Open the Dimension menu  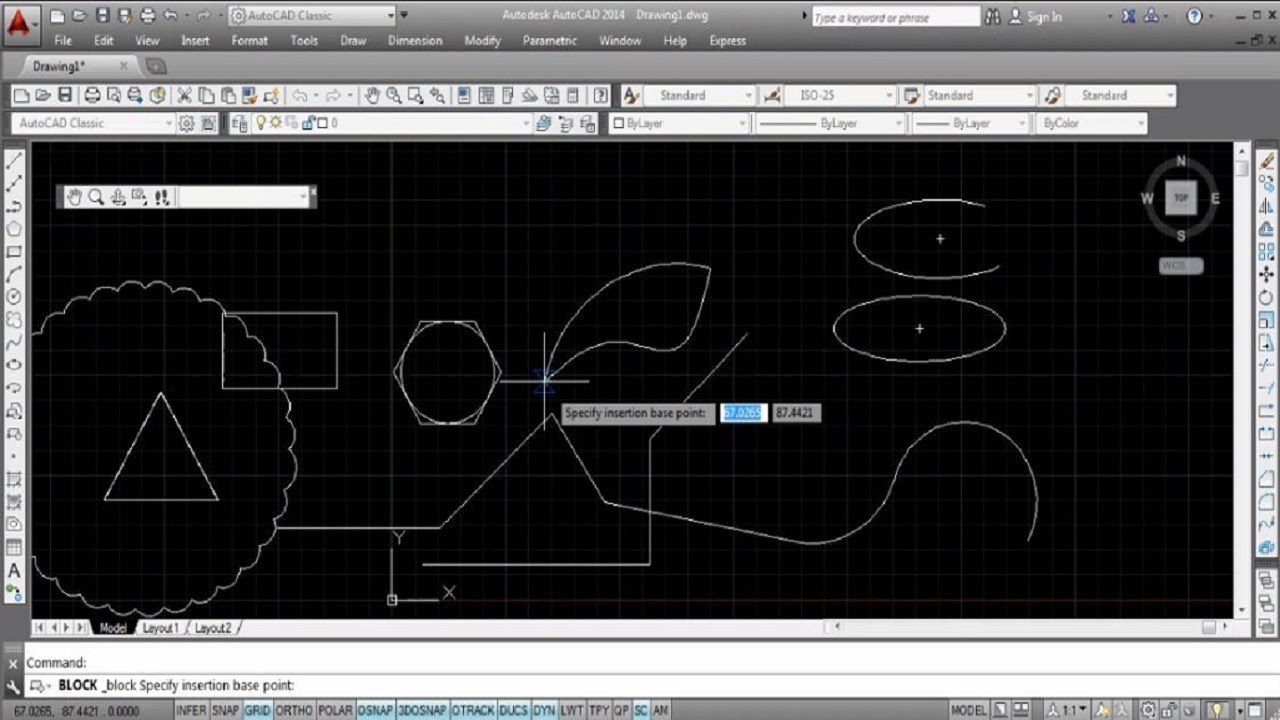pyautogui.click(x=415, y=41)
